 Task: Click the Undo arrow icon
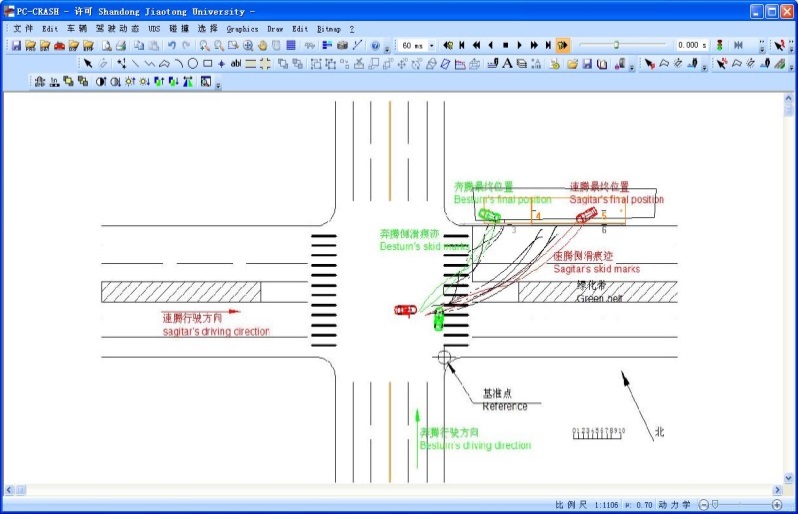coord(172,46)
